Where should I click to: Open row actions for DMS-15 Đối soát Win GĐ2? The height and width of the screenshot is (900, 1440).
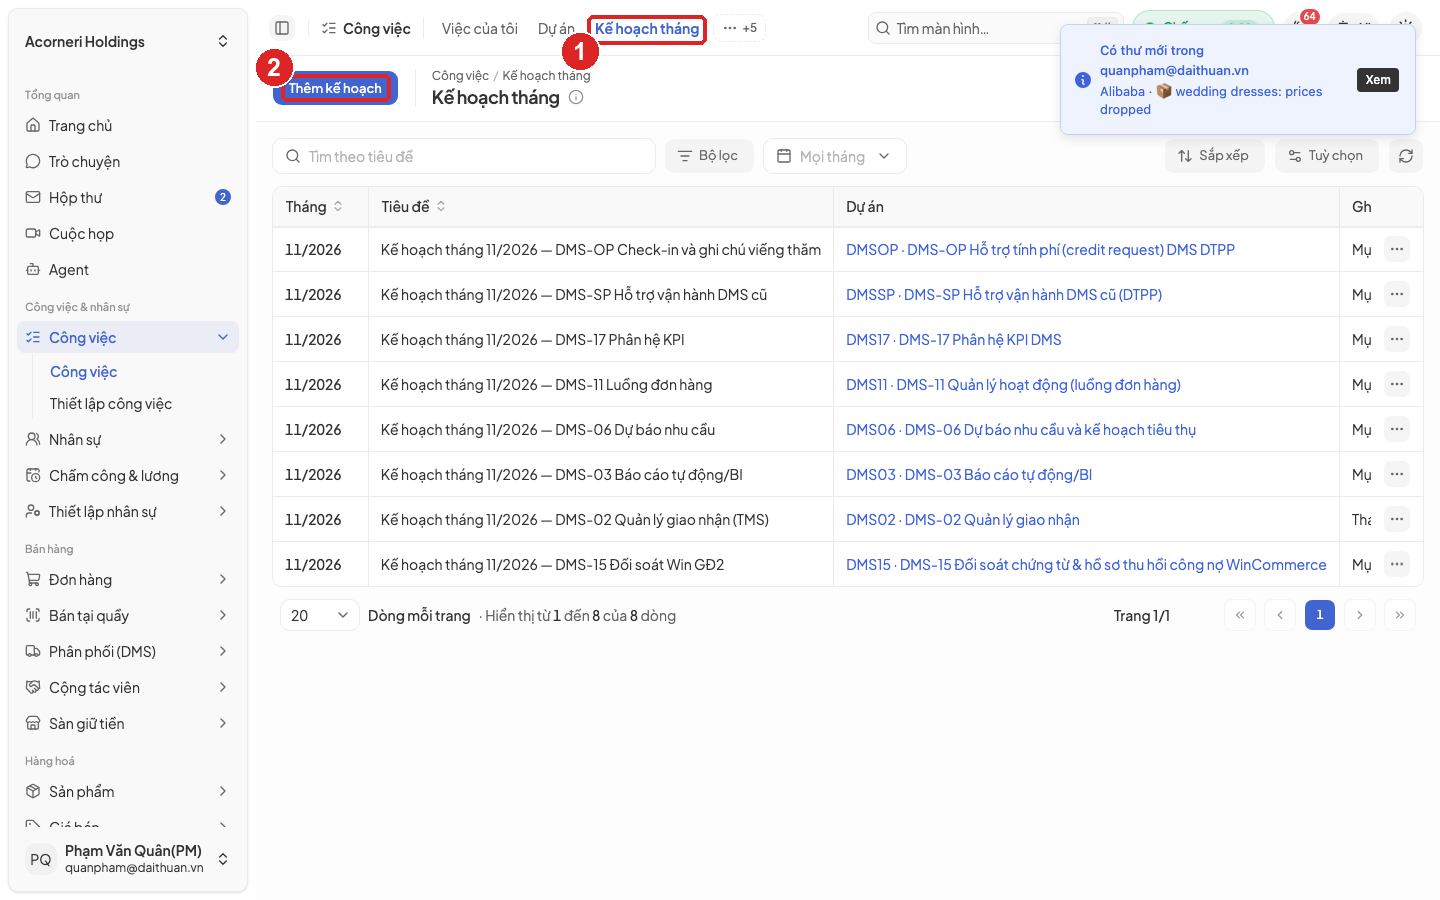click(x=1397, y=564)
